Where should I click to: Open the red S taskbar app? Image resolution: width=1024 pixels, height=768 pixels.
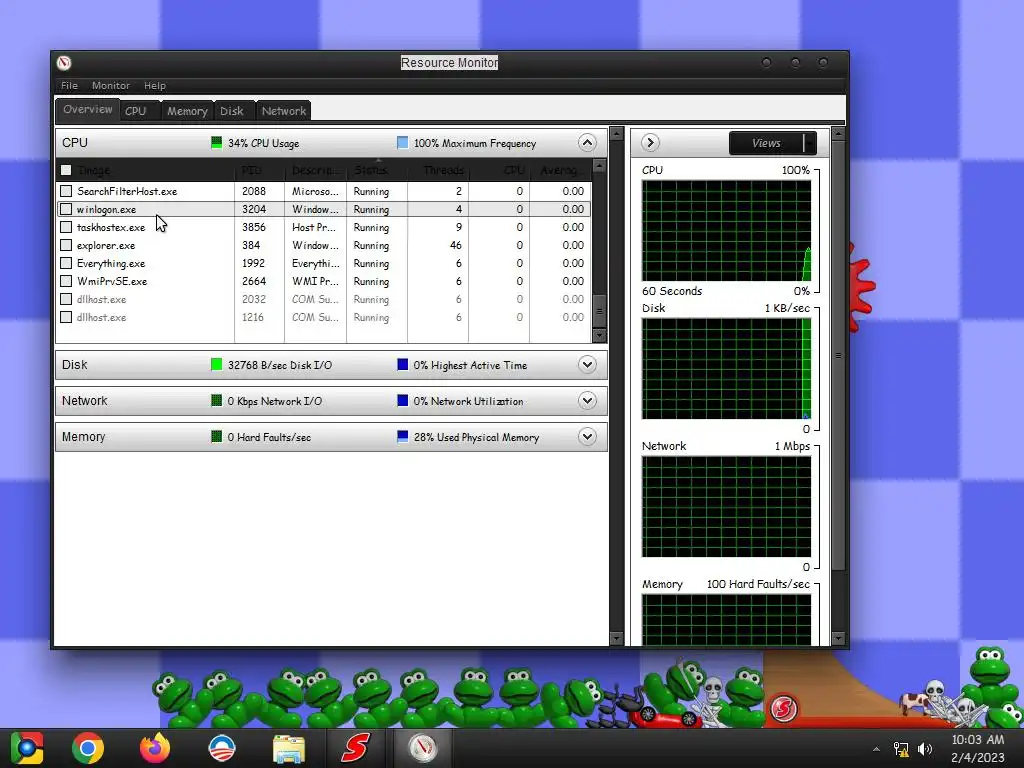(x=355, y=748)
